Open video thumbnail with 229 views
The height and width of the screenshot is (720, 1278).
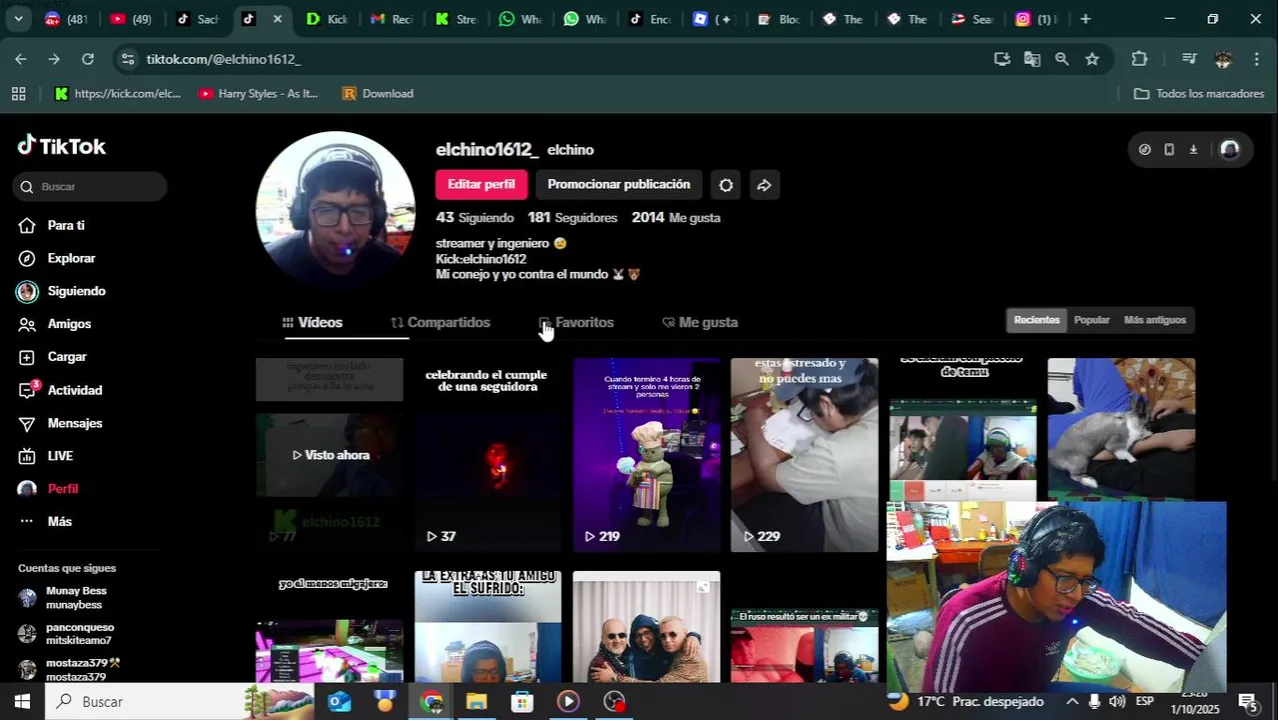(x=804, y=455)
